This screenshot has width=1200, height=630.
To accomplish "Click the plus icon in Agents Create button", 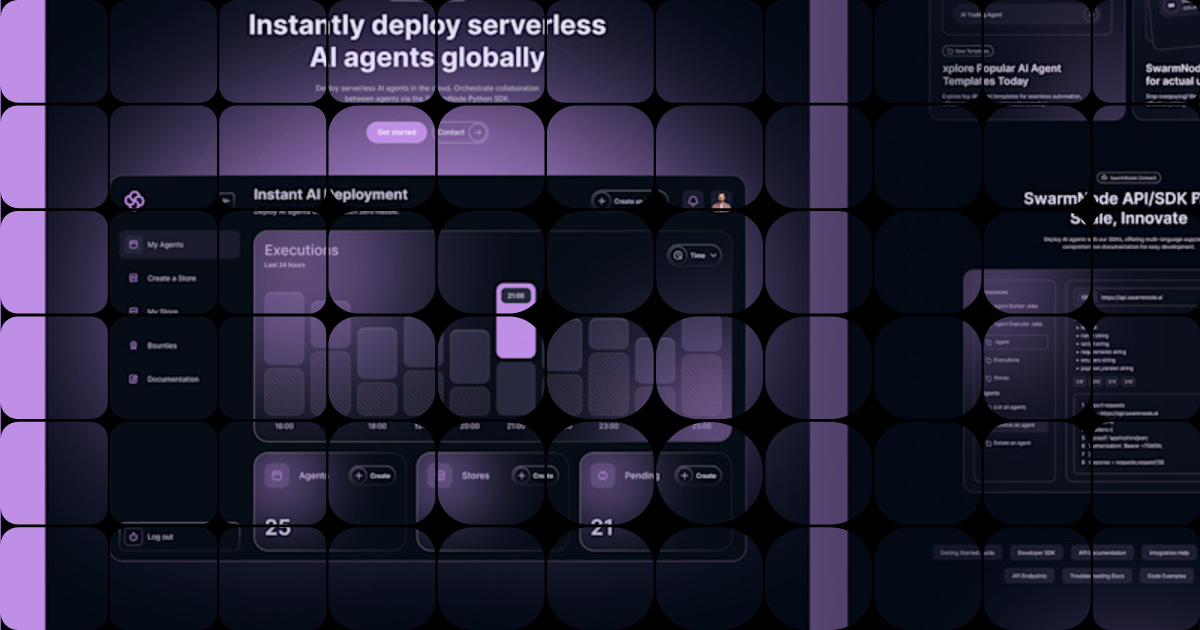I will point(360,475).
